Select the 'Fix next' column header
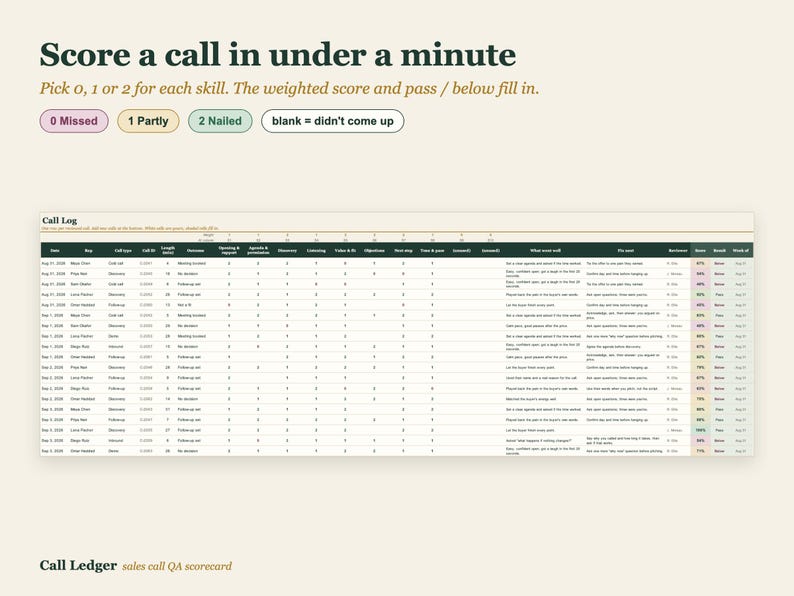Screen dimensions: 794x596 pyautogui.click(x=625, y=250)
